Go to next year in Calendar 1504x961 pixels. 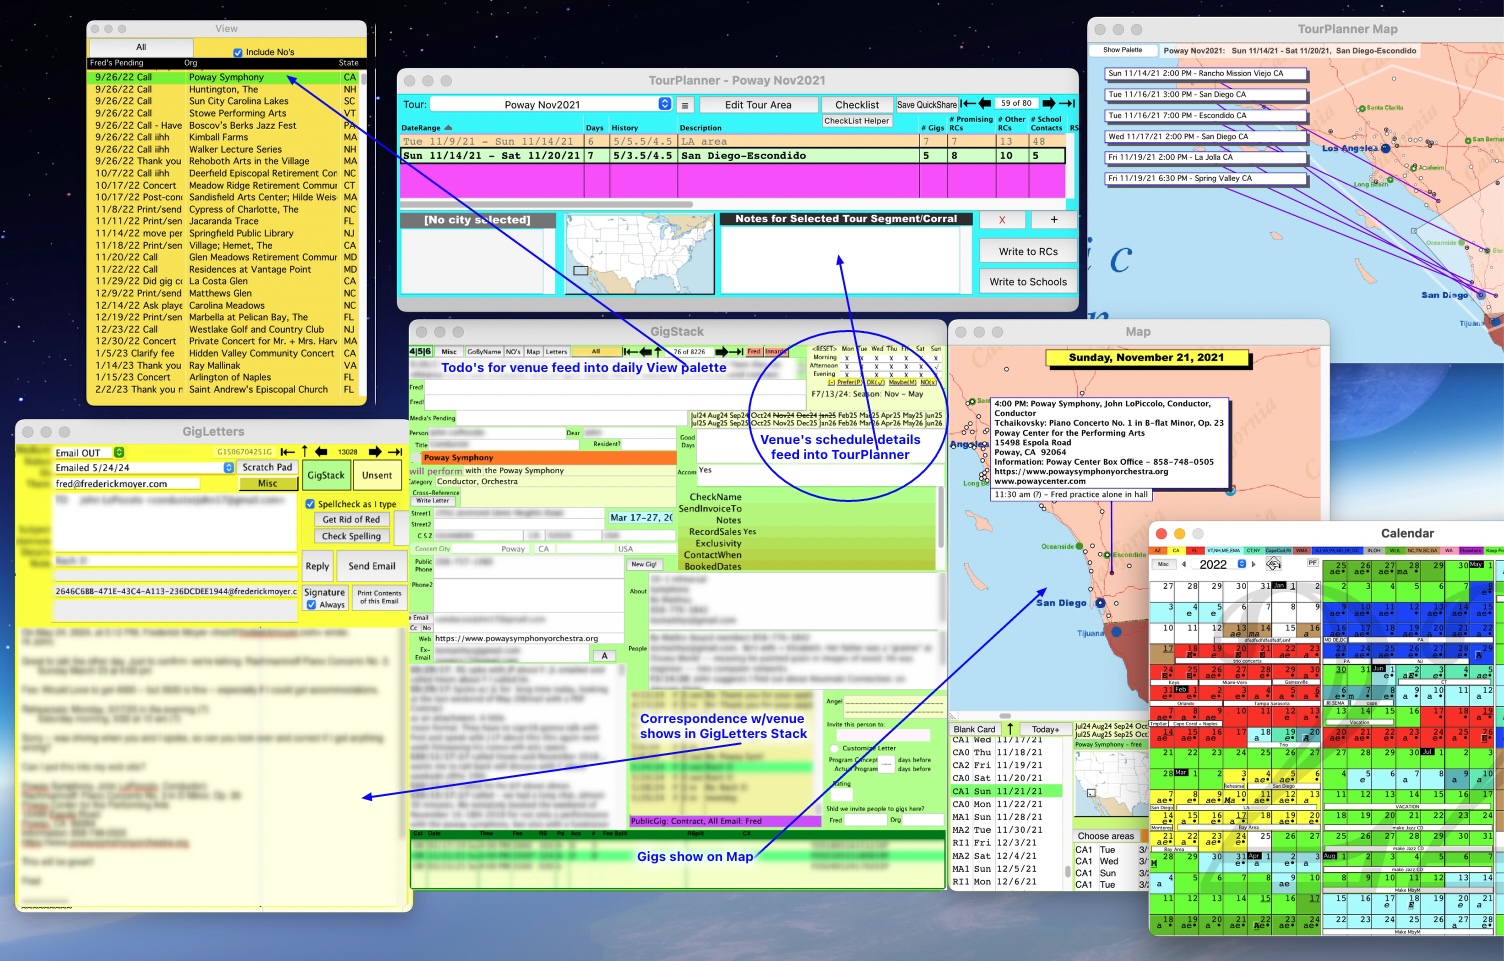point(1255,564)
